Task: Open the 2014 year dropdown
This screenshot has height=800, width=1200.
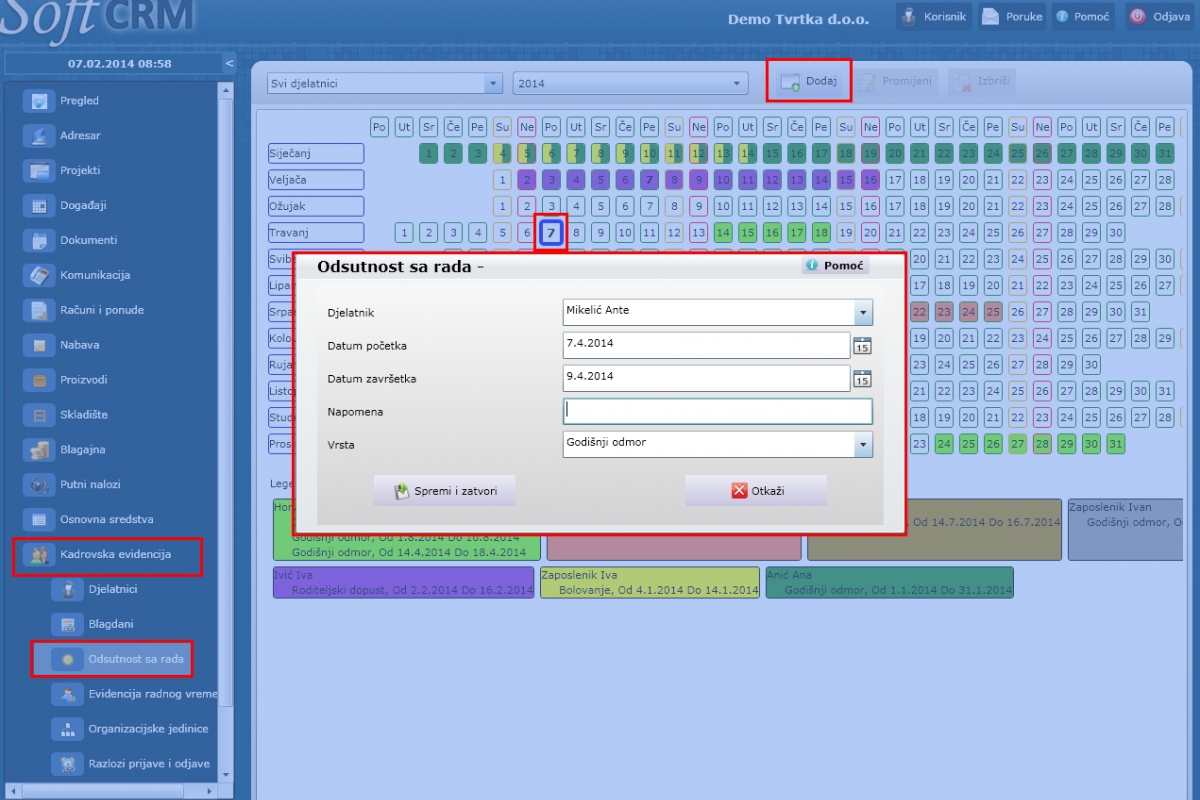Action: 630,84
